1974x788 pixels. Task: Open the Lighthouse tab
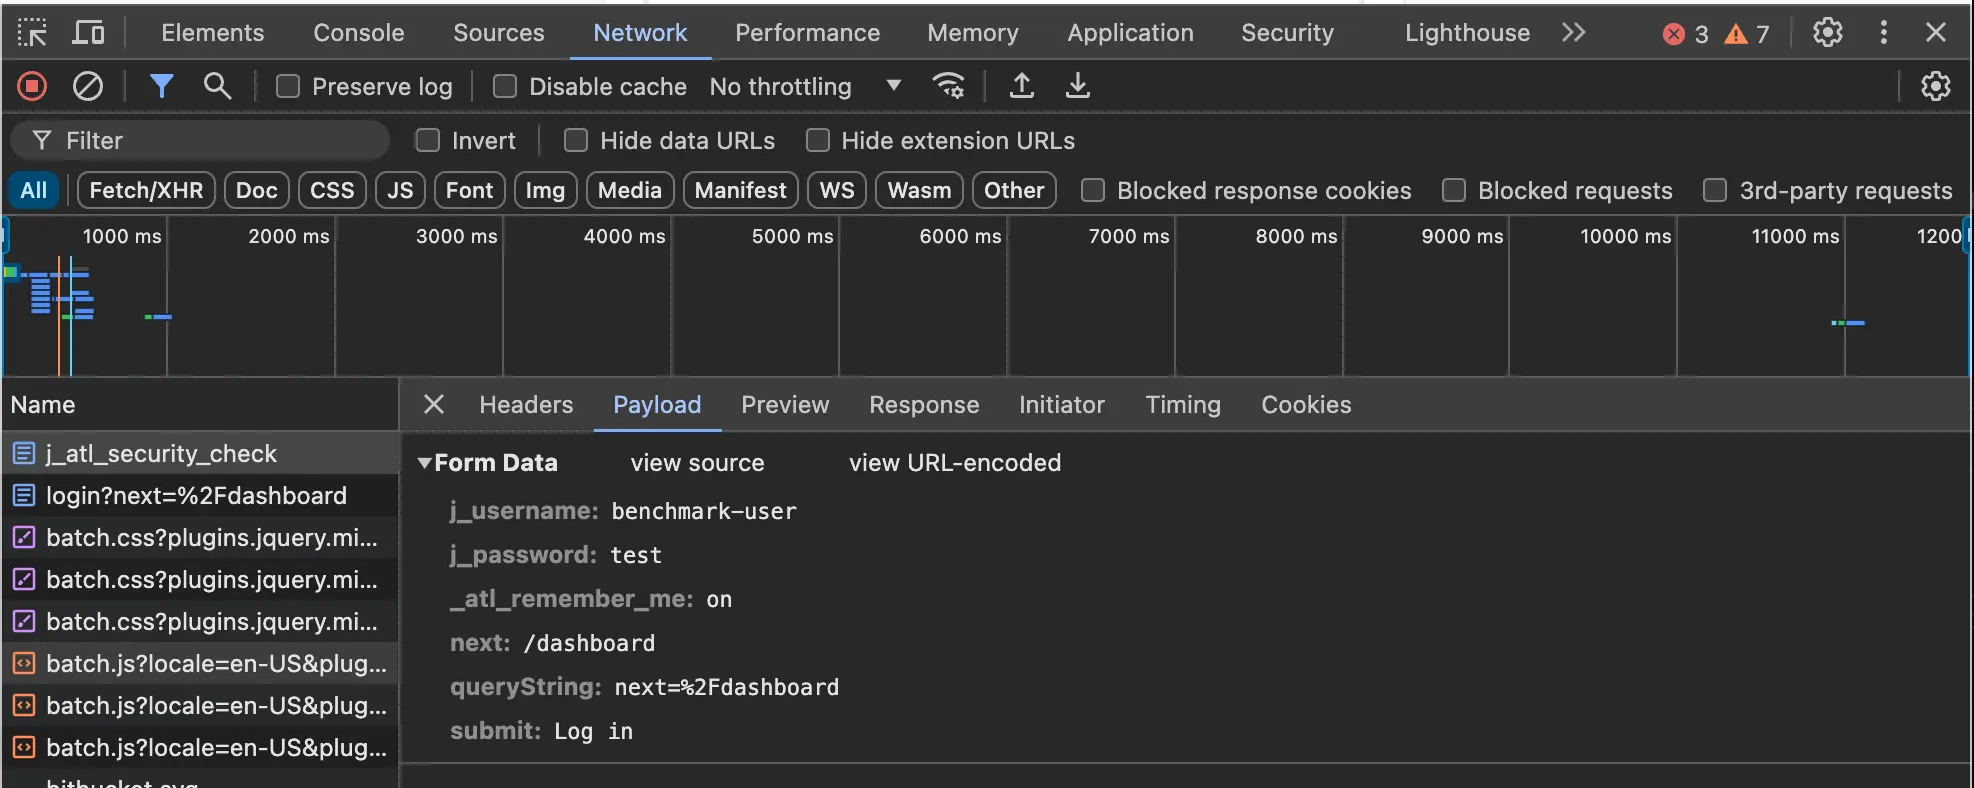pos(1467,33)
